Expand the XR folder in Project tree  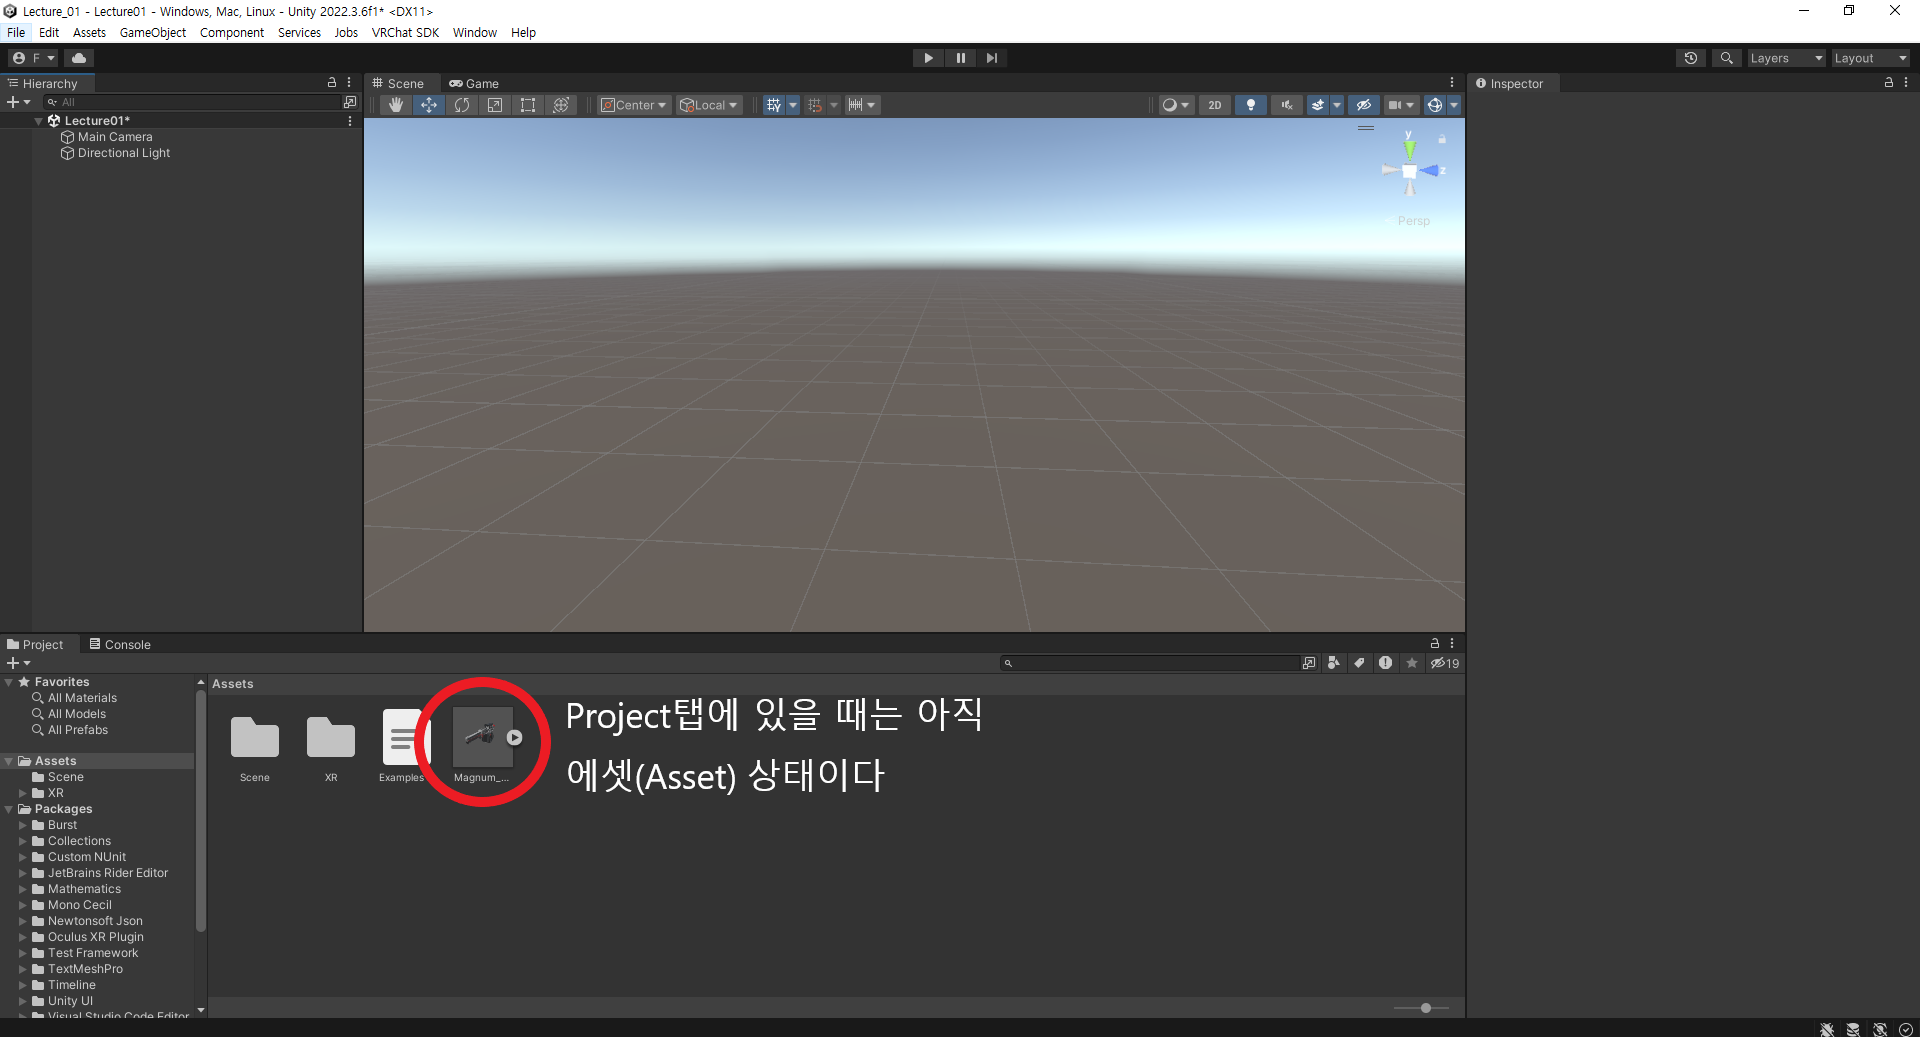[23, 793]
